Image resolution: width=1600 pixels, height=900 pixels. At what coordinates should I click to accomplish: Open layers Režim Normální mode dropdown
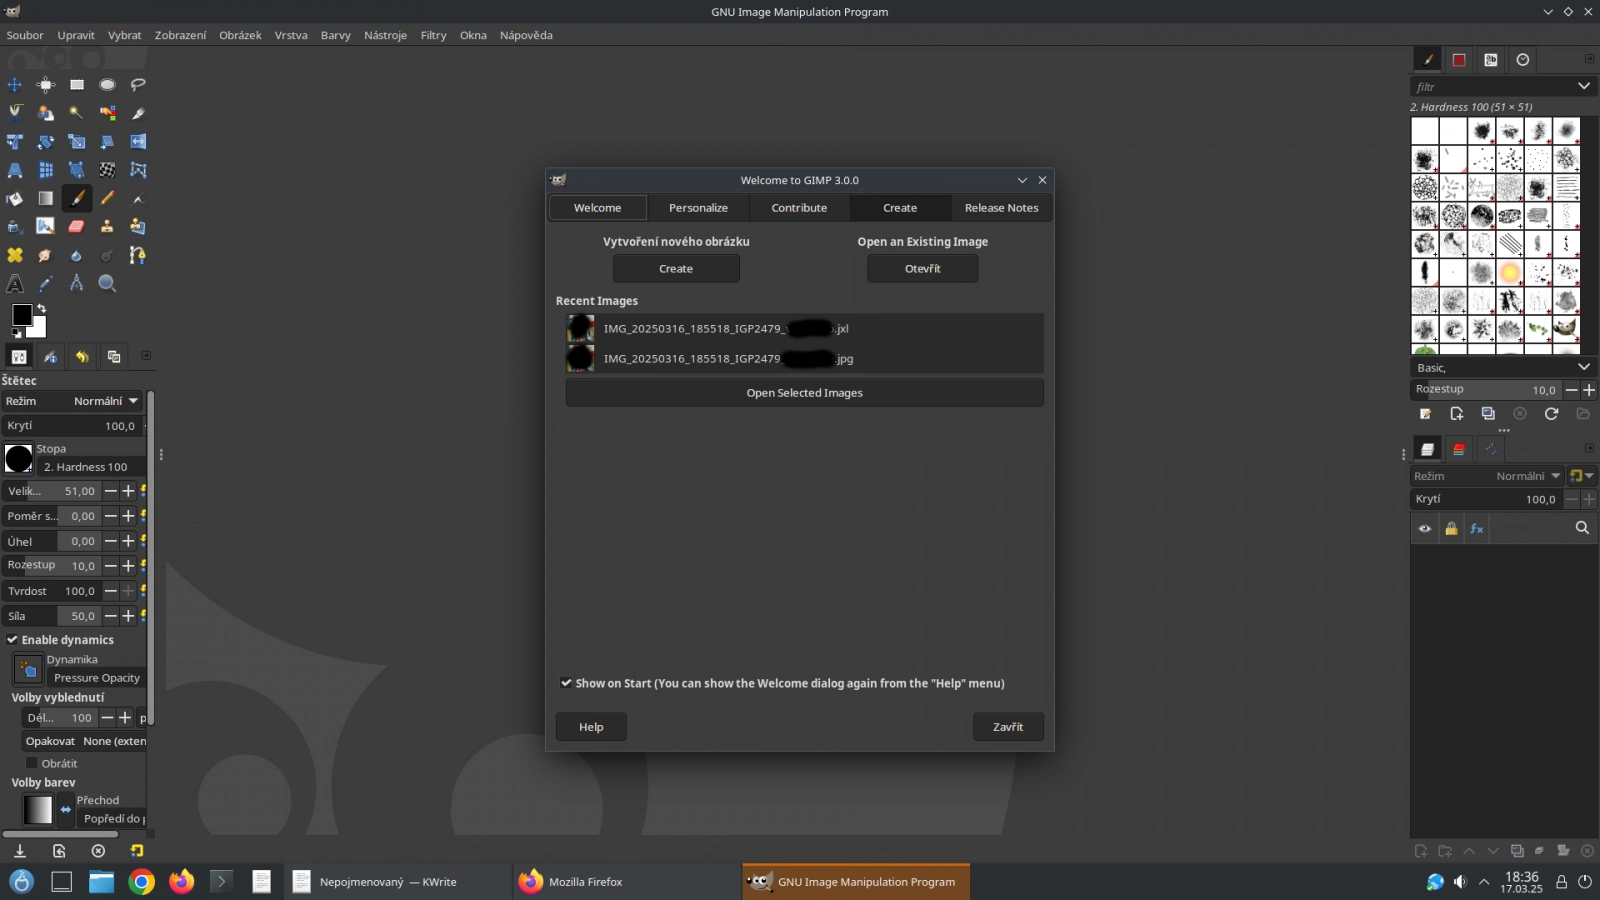(1487, 476)
